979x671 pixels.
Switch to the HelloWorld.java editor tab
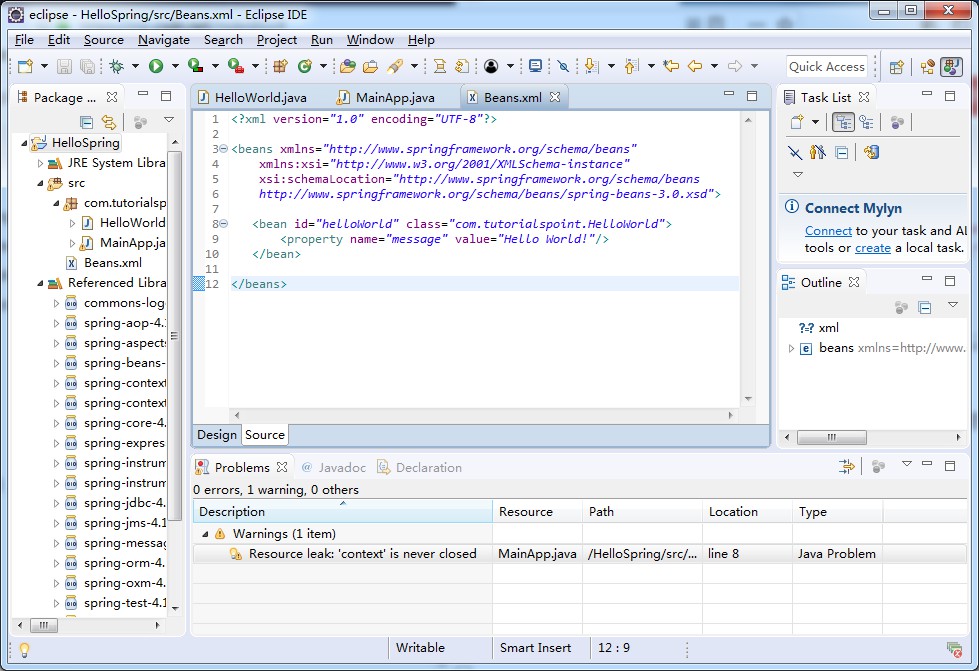pyautogui.click(x=252, y=97)
